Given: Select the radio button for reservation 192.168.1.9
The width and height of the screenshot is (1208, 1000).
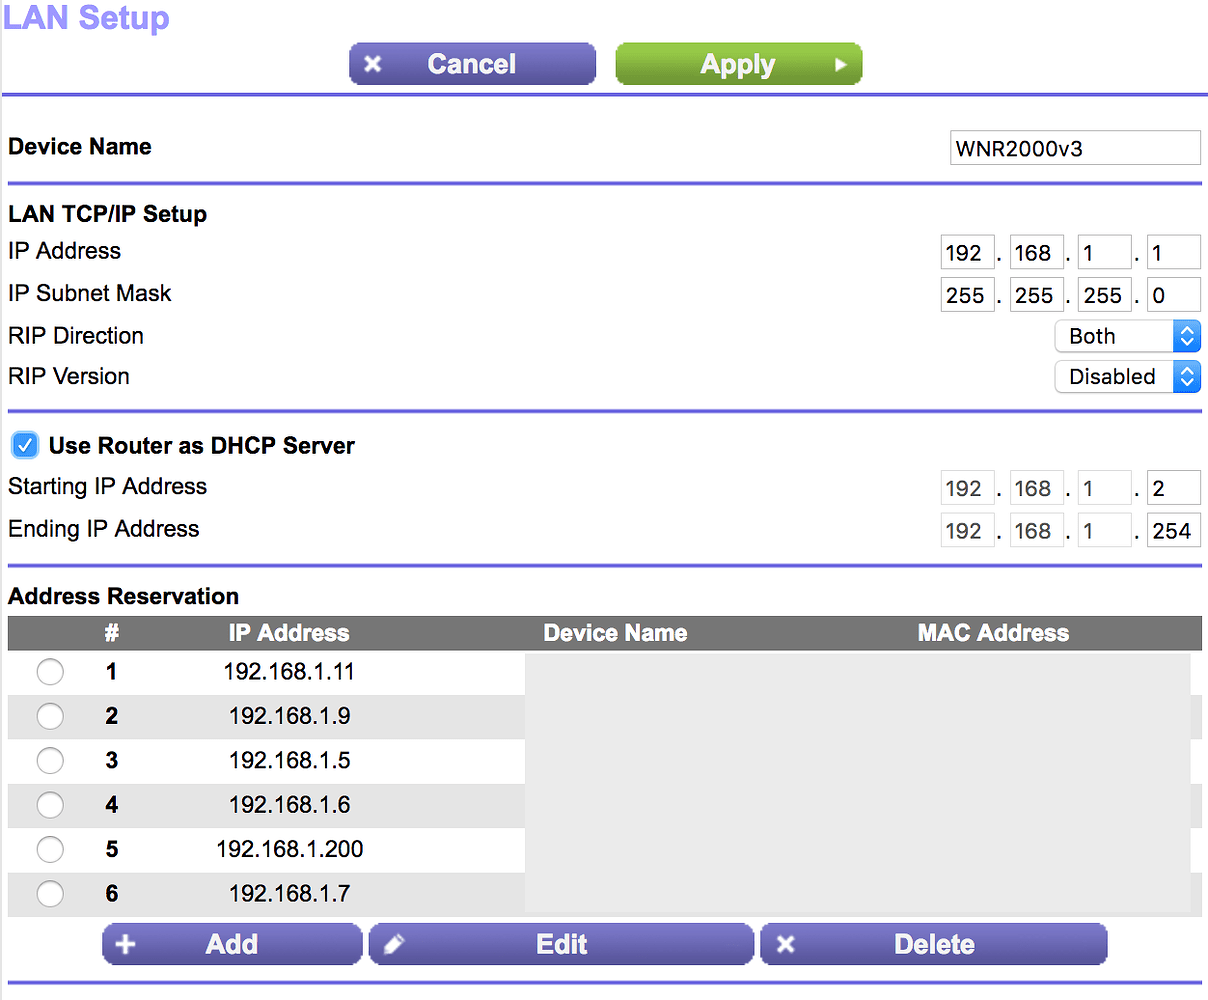Looking at the screenshot, I should pos(50,716).
